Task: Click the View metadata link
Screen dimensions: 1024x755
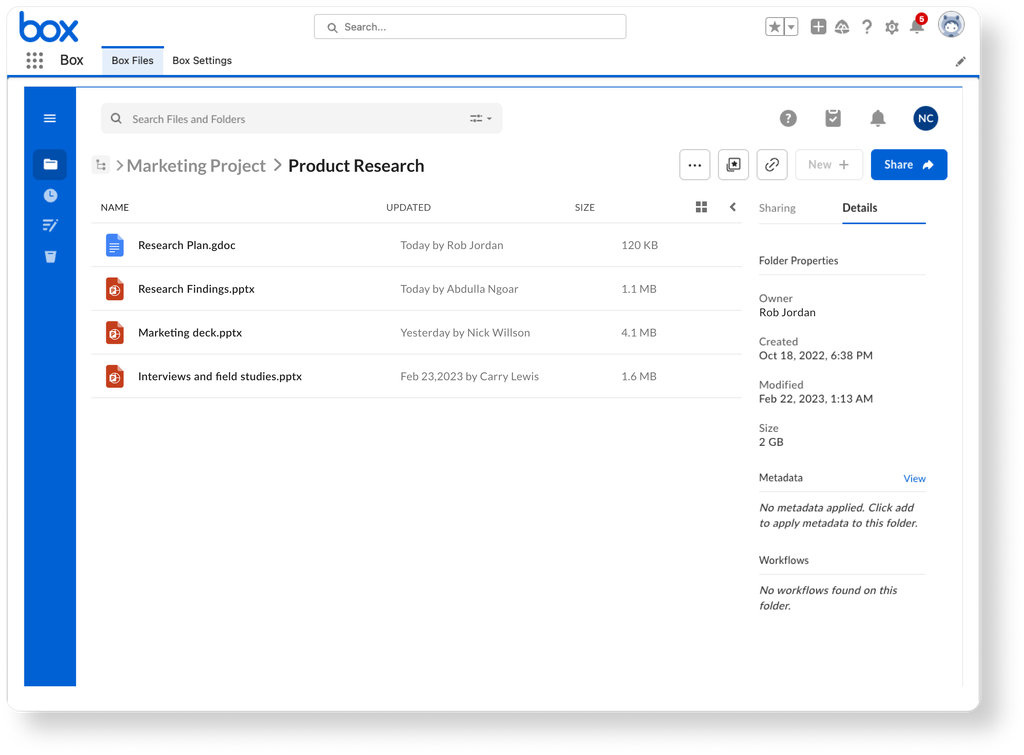Action: coord(914,479)
